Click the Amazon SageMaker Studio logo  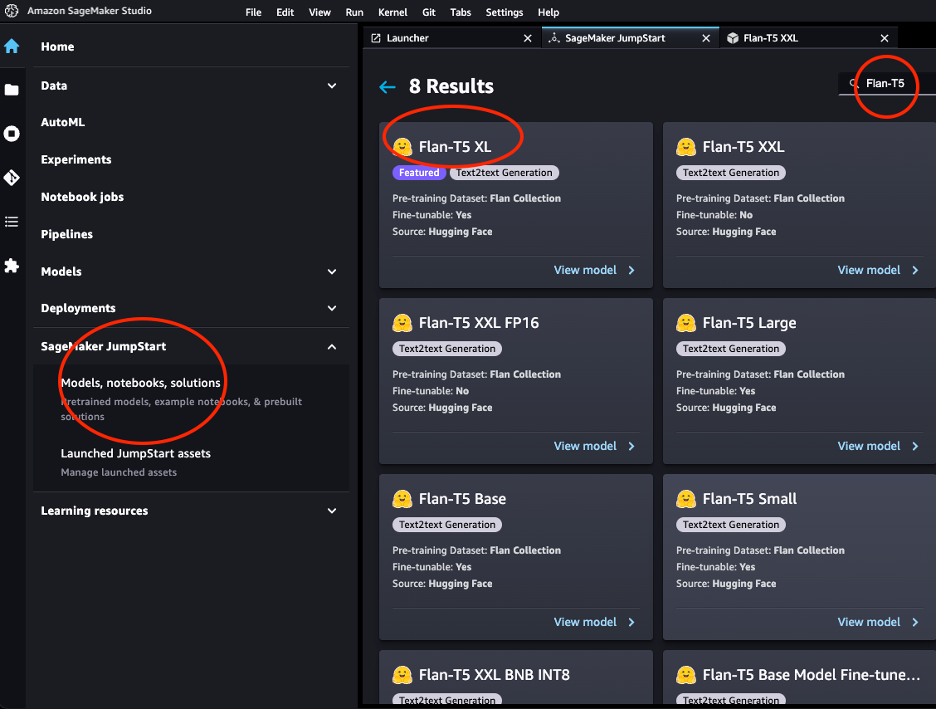[11, 11]
